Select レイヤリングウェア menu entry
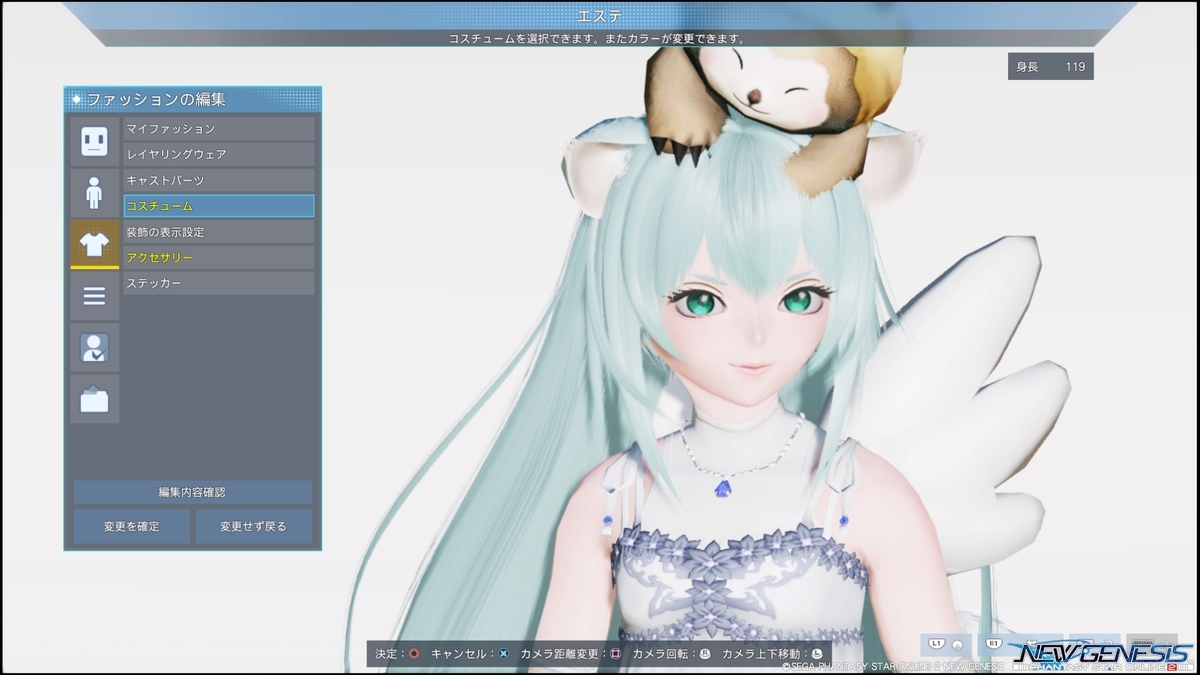 click(218, 155)
